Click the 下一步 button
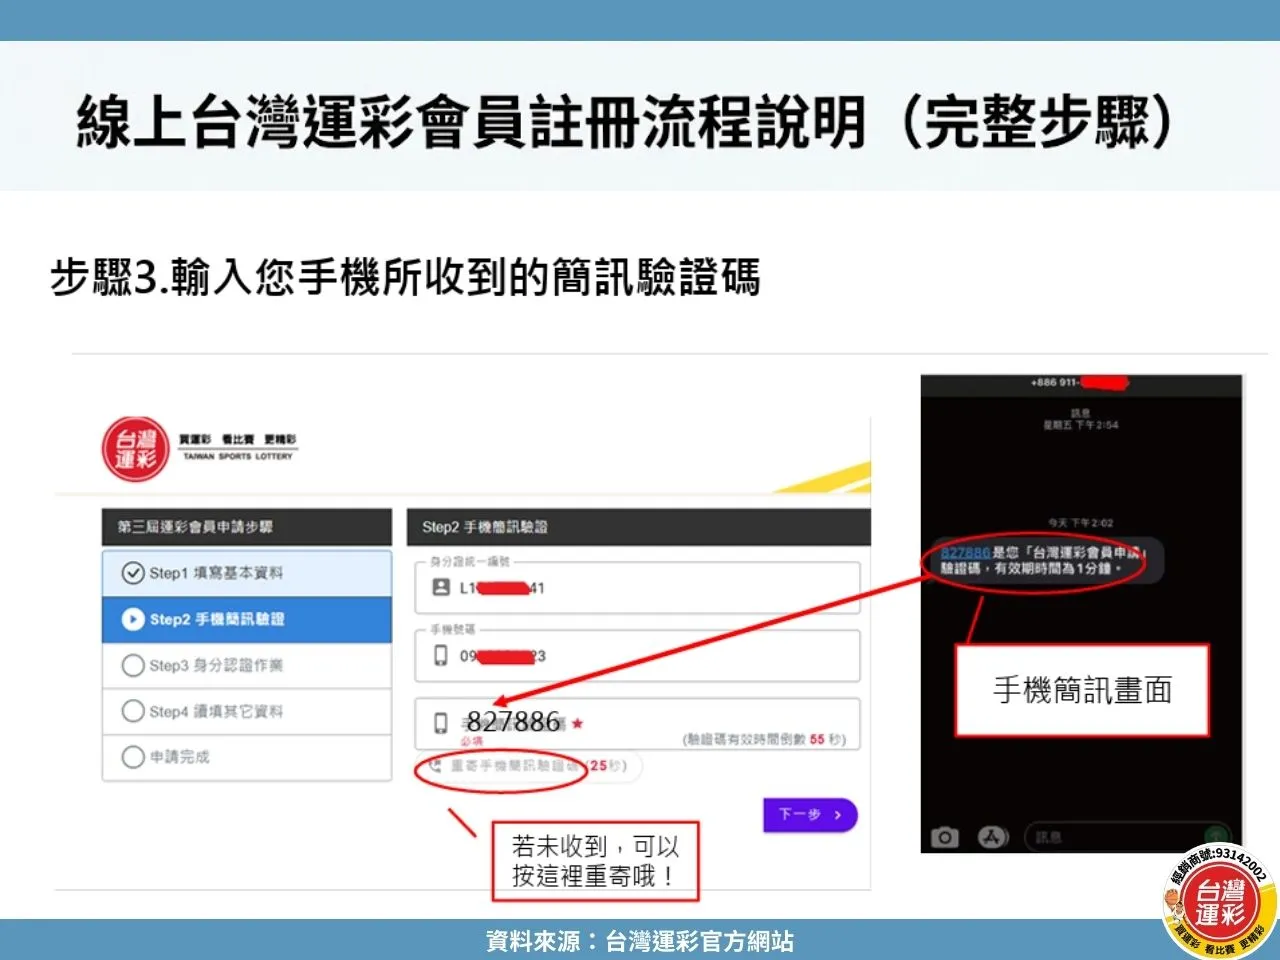 [x=810, y=815]
